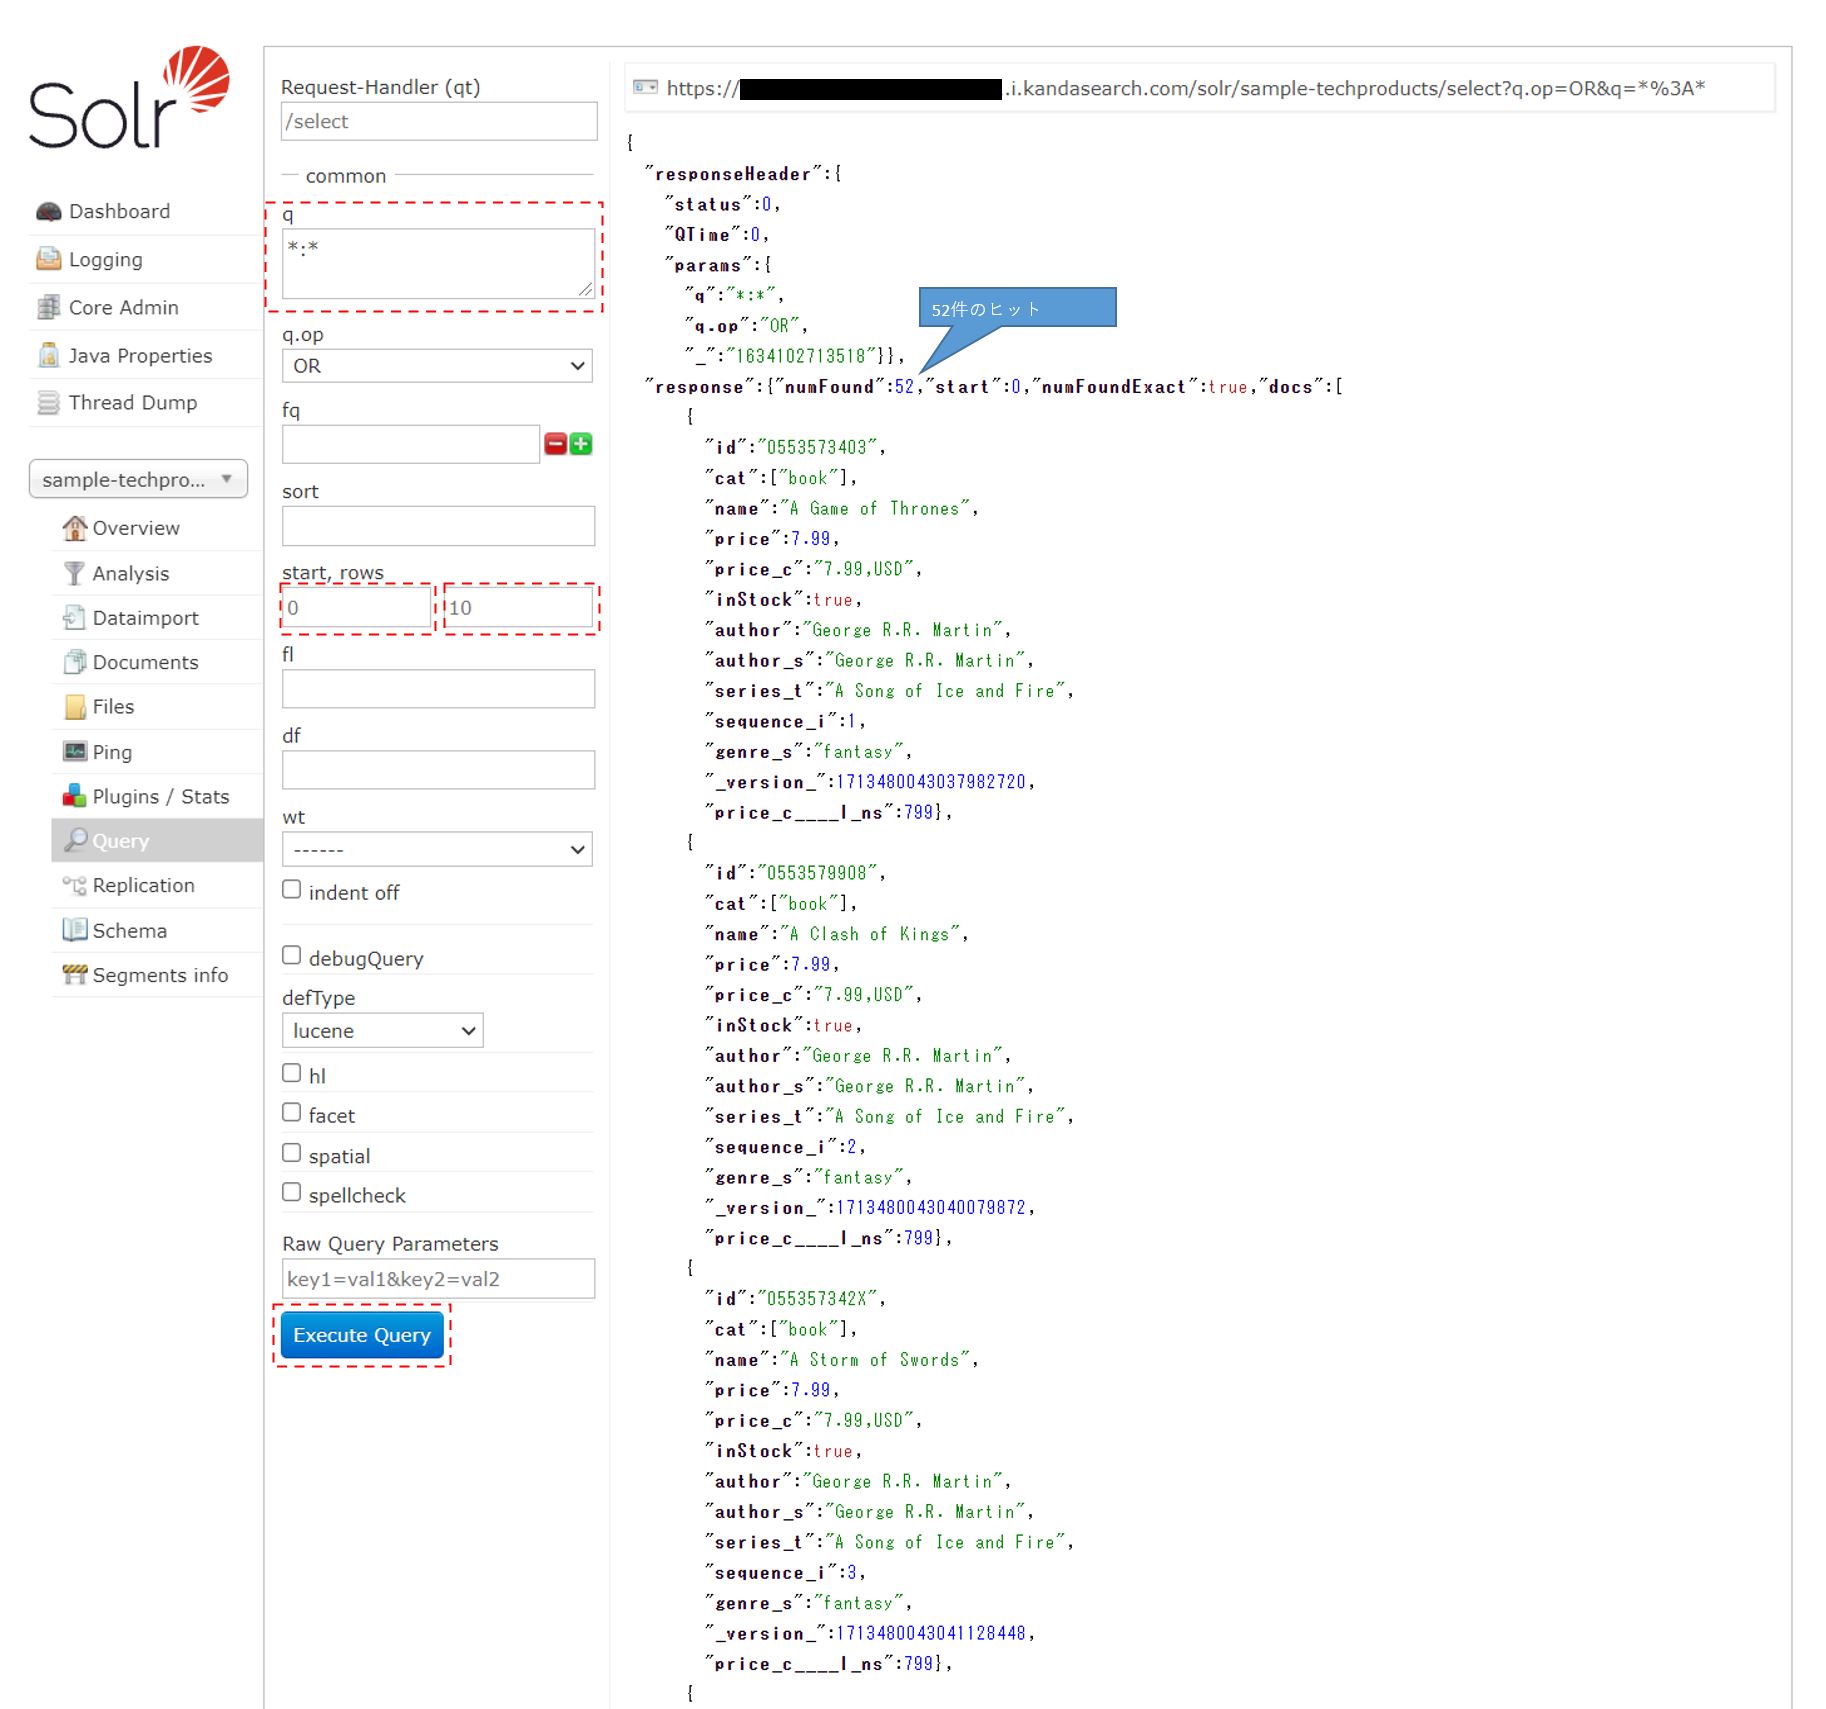Open the defType lucene dropdown
The height and width of the screenshot is (1709, 1826).
coord(382,1031)
